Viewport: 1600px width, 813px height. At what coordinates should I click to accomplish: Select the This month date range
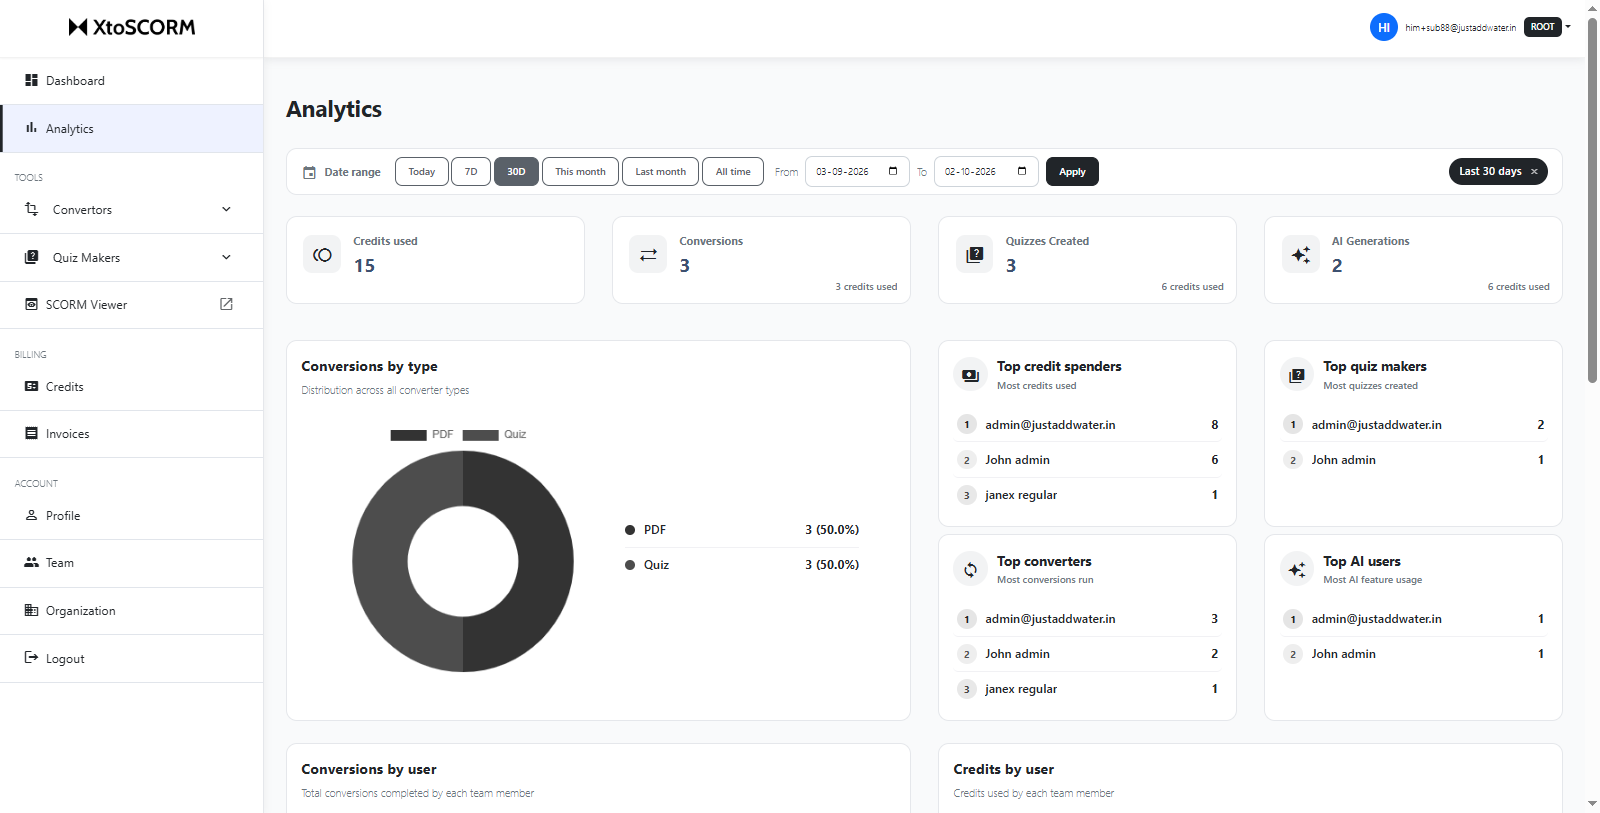coord(580,172)
